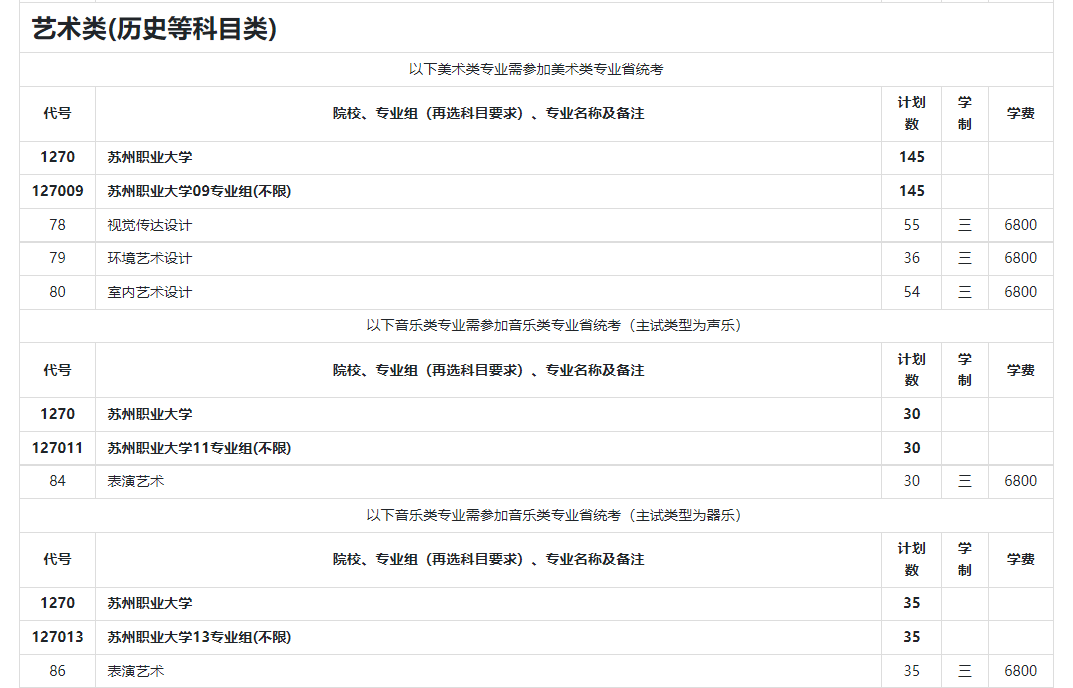The width and height of the screenshot is (1073, 688).
Task: Click 学制 value 三 in the 环境艺术设计 row
Action: click(965, 258)
